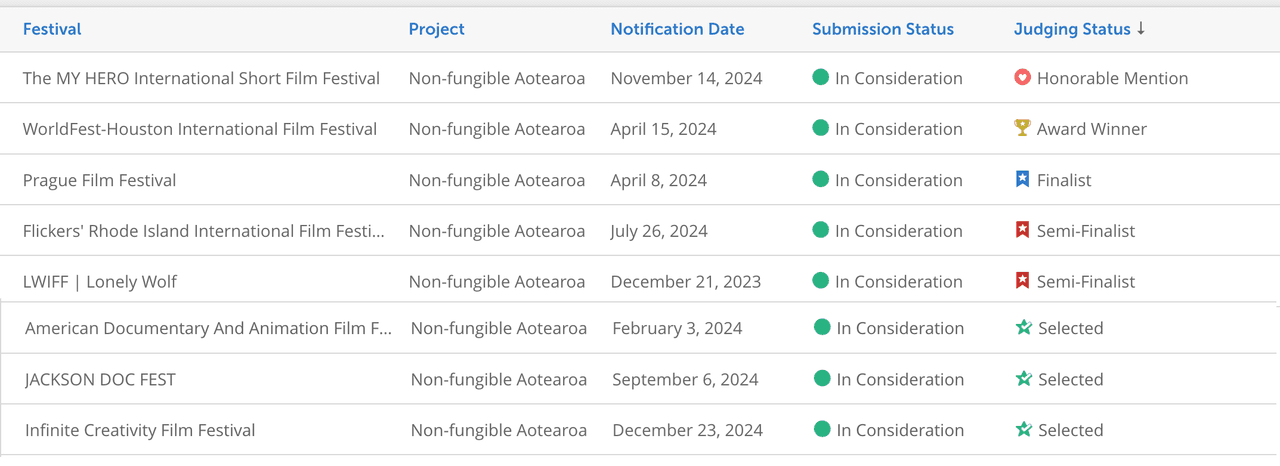The width and height of the screenshot is (1280, 466).
Task: Open The MY HERO International Short Film Festival
Action: (201, 78)
